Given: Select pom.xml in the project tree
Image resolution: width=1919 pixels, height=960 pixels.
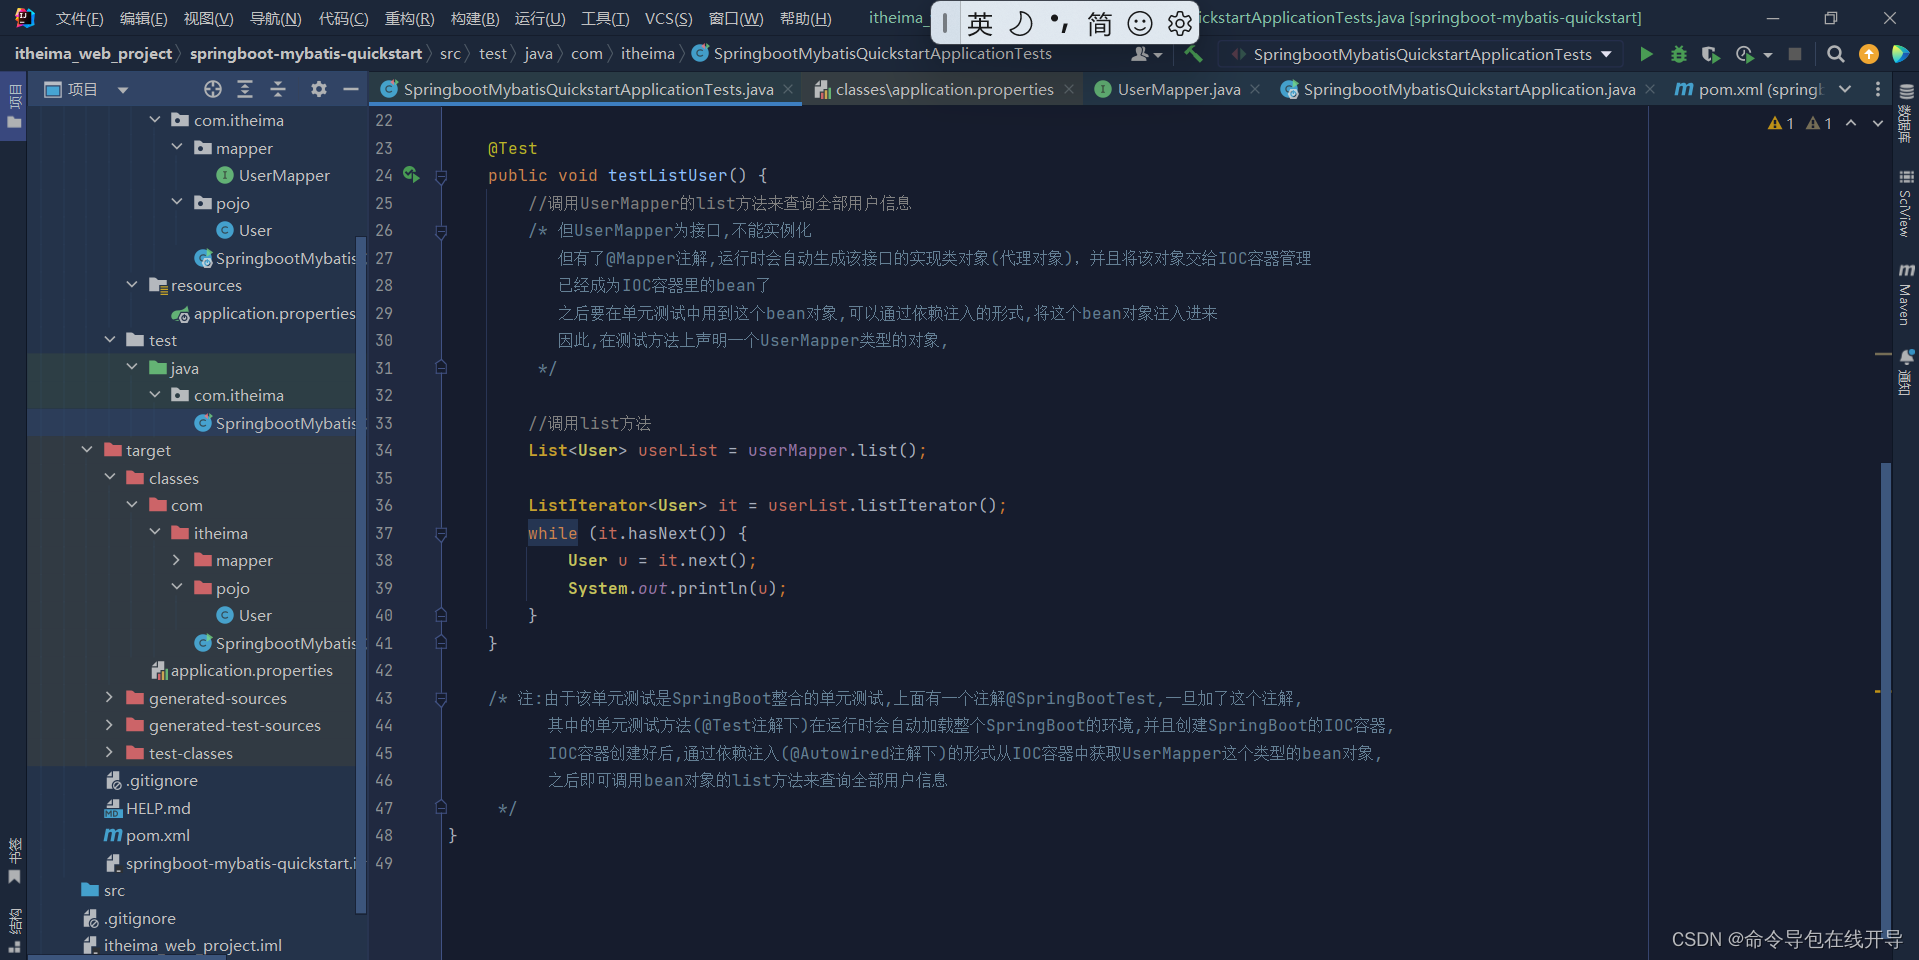Looking at the screenshot, I should (x=156, y=835).
